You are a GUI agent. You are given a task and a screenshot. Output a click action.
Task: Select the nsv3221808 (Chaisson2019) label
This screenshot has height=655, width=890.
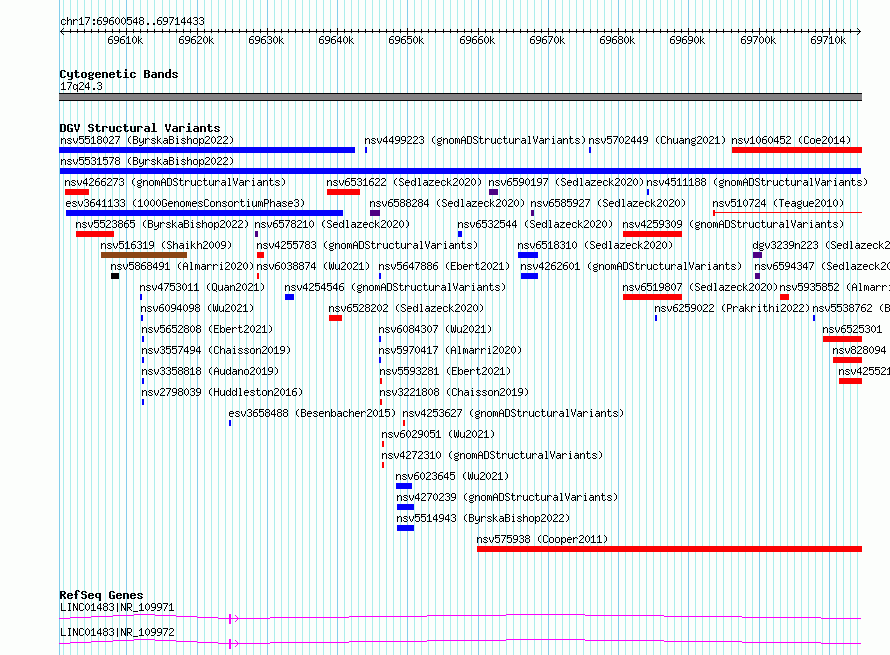[x=454, y=392]
